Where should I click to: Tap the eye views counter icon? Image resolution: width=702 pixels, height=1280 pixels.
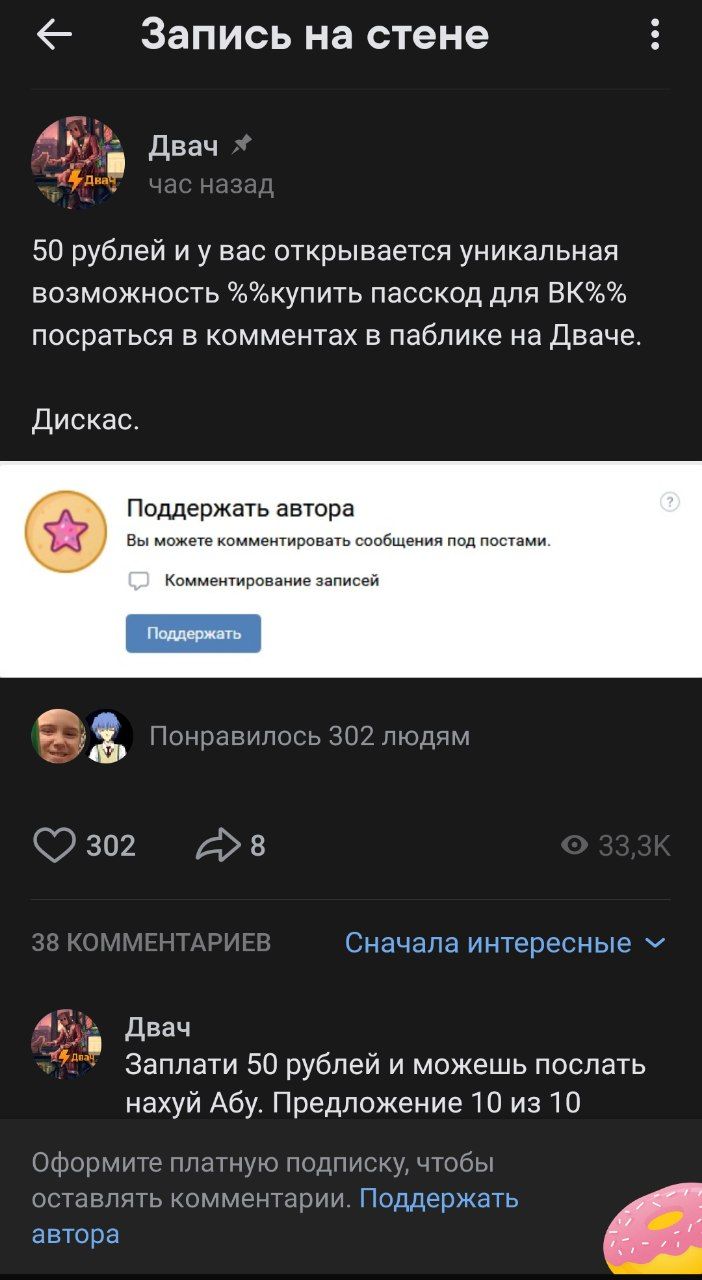[x=575, y=846]
